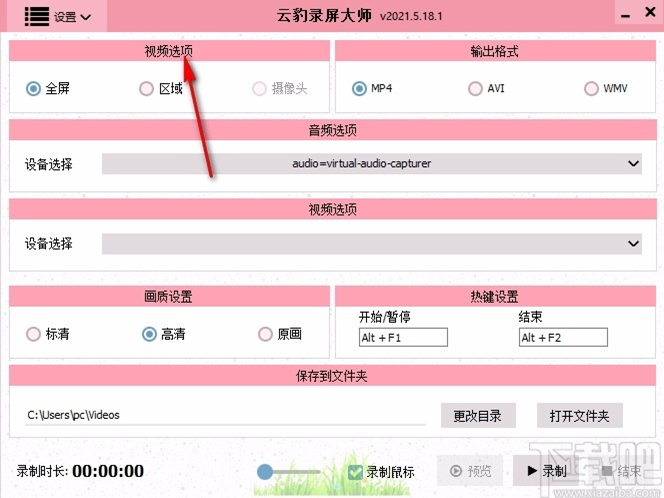Click the 录制时长 00:00:00 timer text
The image size is (664, 498).
[80, 471]
